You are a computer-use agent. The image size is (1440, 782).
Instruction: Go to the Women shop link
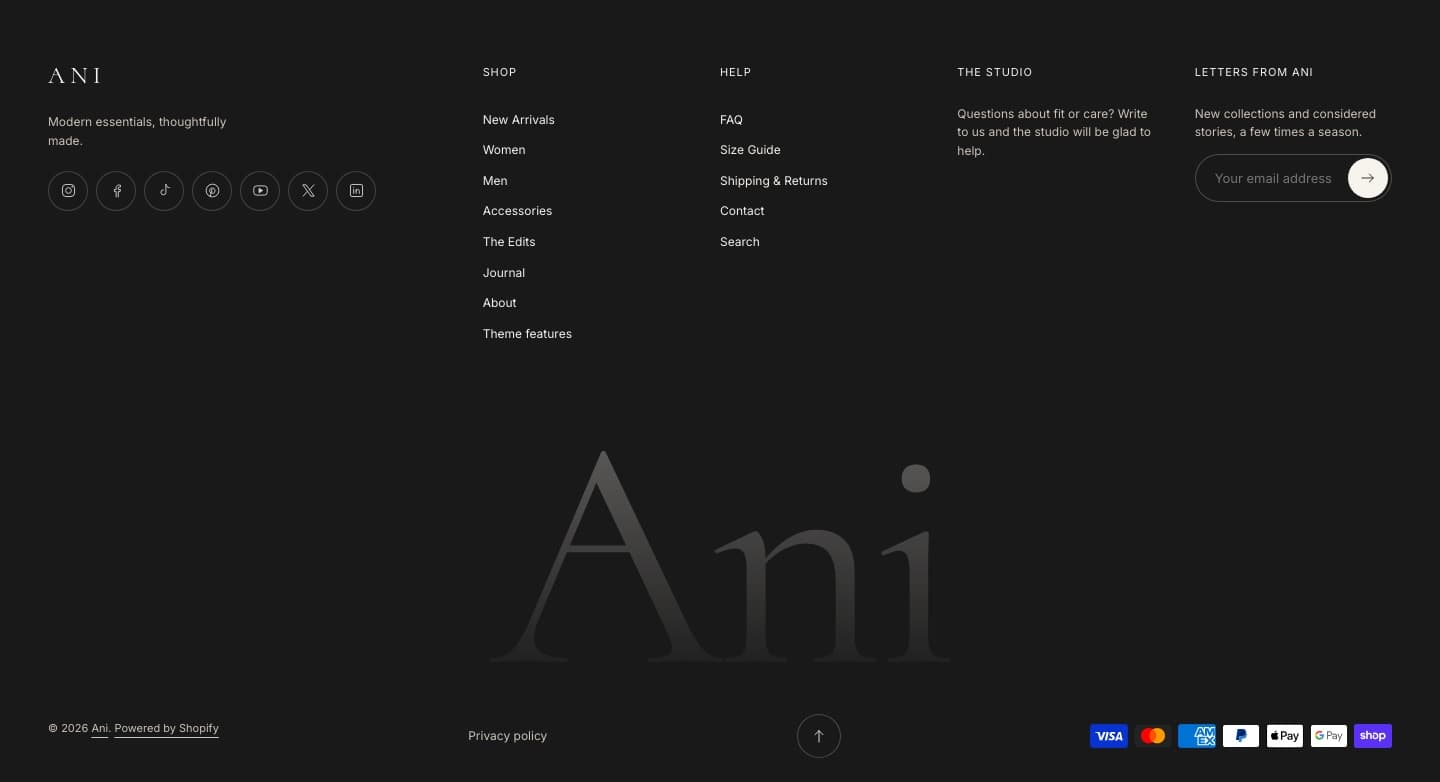coord(504,150)
